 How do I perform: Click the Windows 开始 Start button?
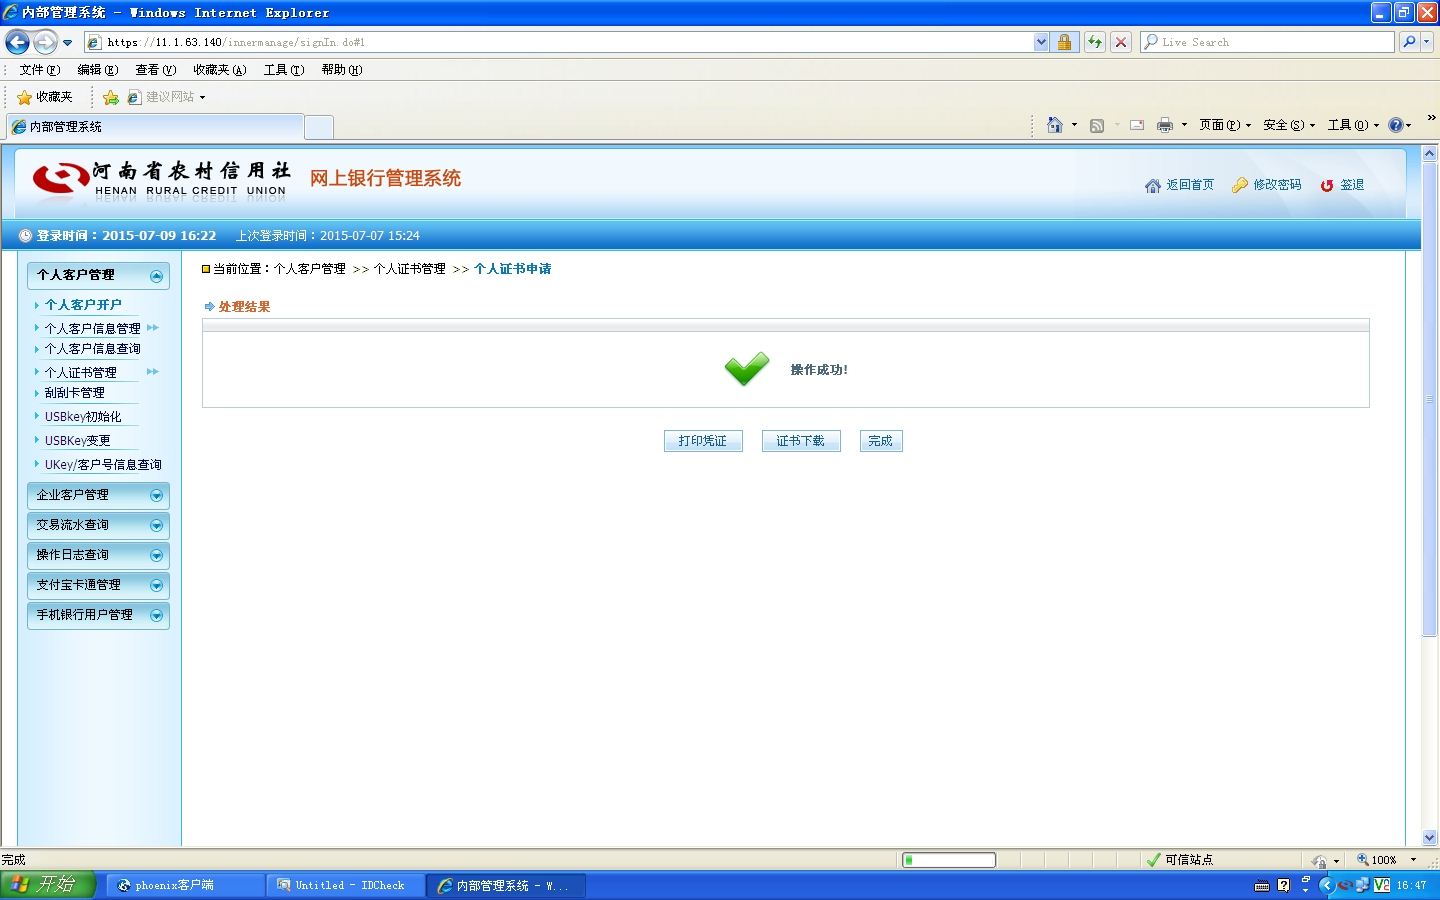48,885
